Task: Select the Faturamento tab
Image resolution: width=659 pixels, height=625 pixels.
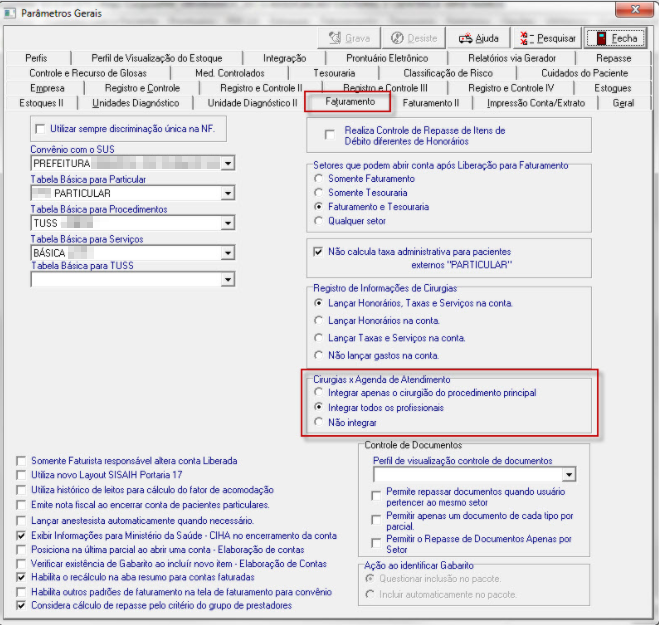Action: [x=350, y=102]
